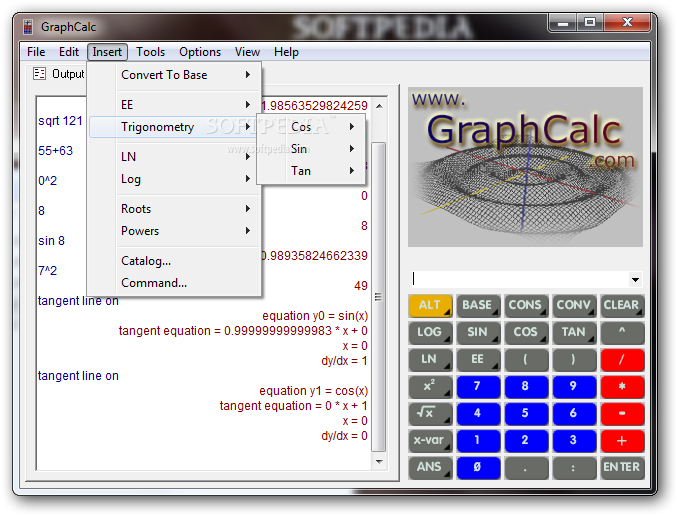Click the red plus key

click(x=622, y=441)
